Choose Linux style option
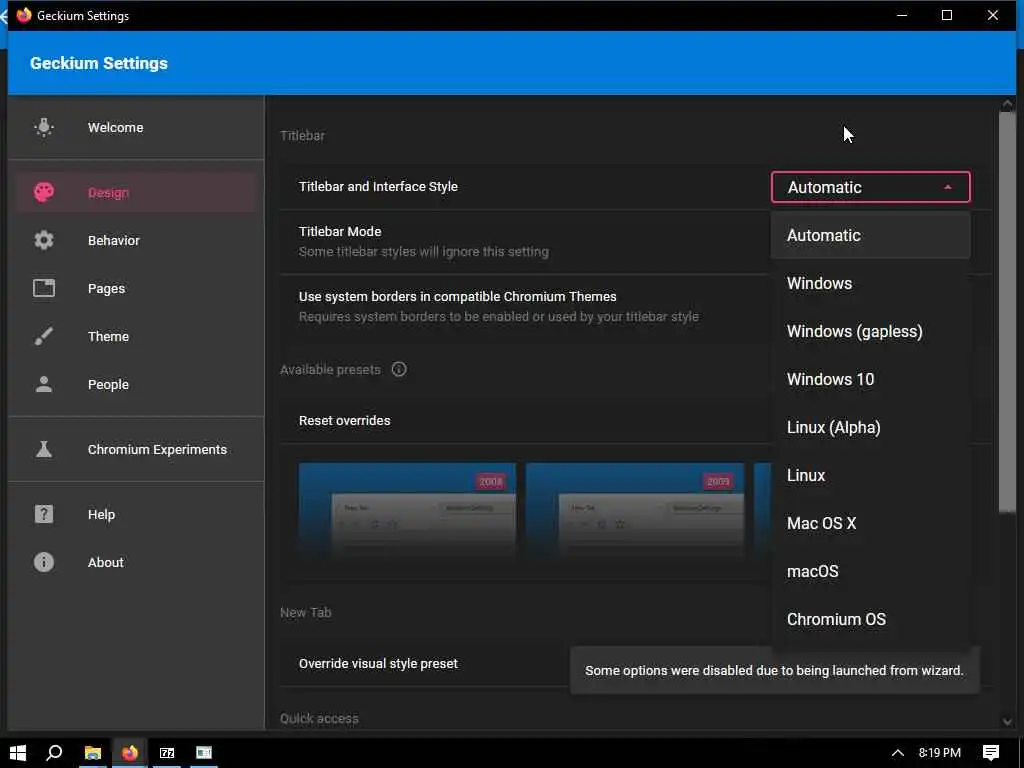Screen dimensions: 1024x768 pyautogui.click(x=871, y=475)
